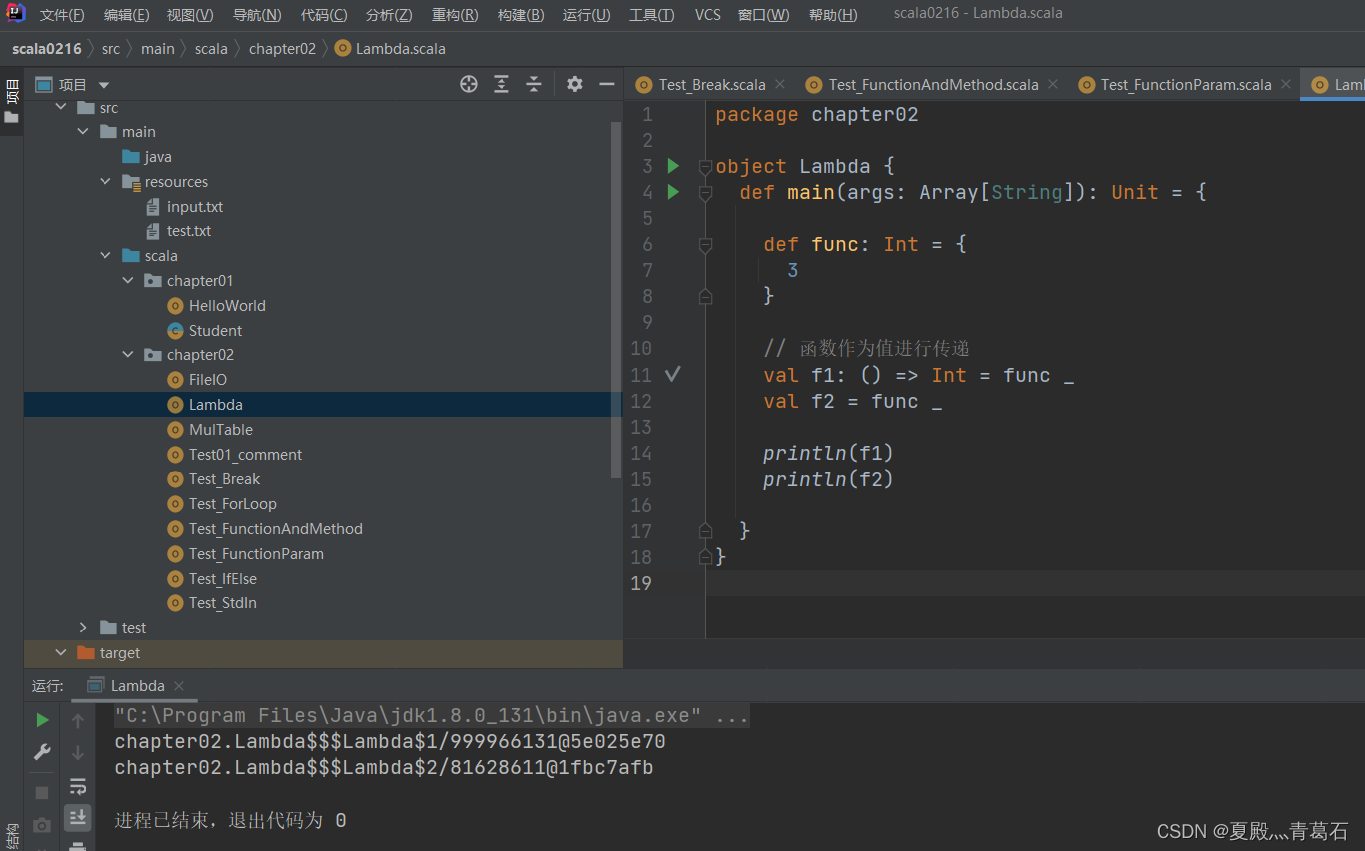Click the down arrow in run console toolbar

tap(78, 752)
